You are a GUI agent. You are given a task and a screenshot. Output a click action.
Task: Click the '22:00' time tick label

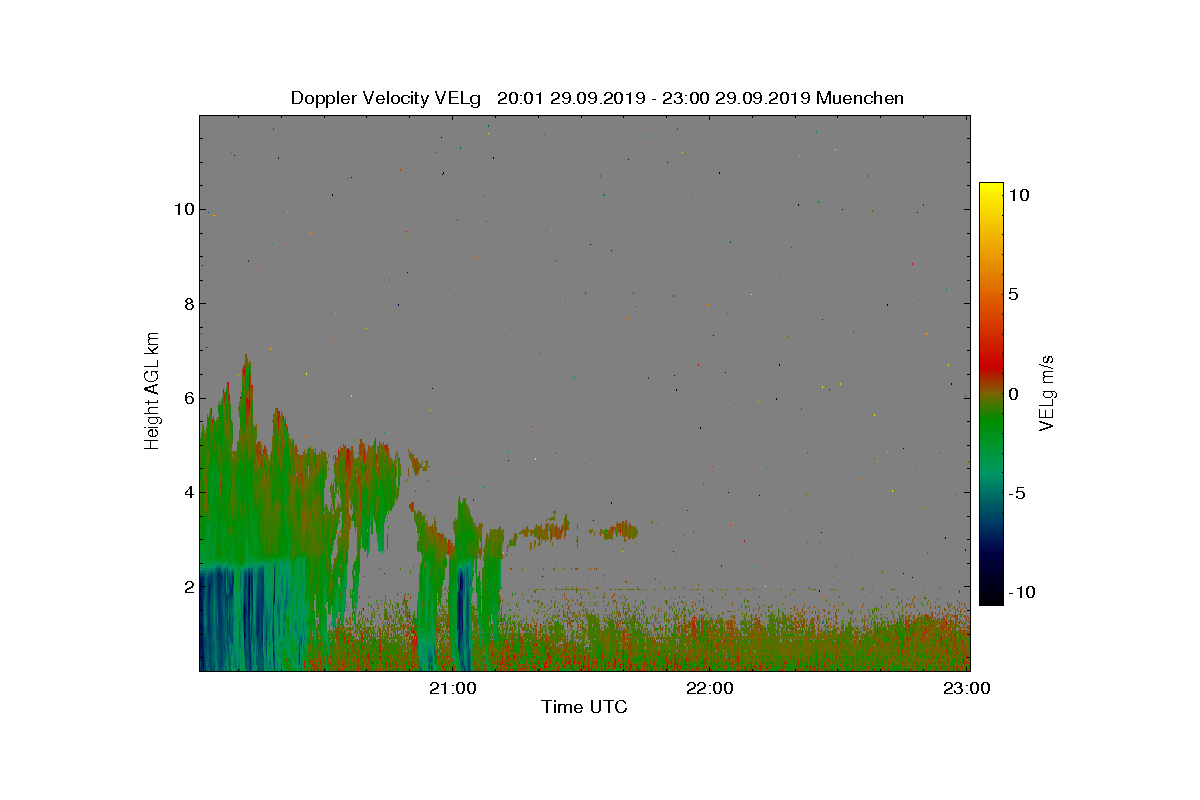tap(709, 688)
